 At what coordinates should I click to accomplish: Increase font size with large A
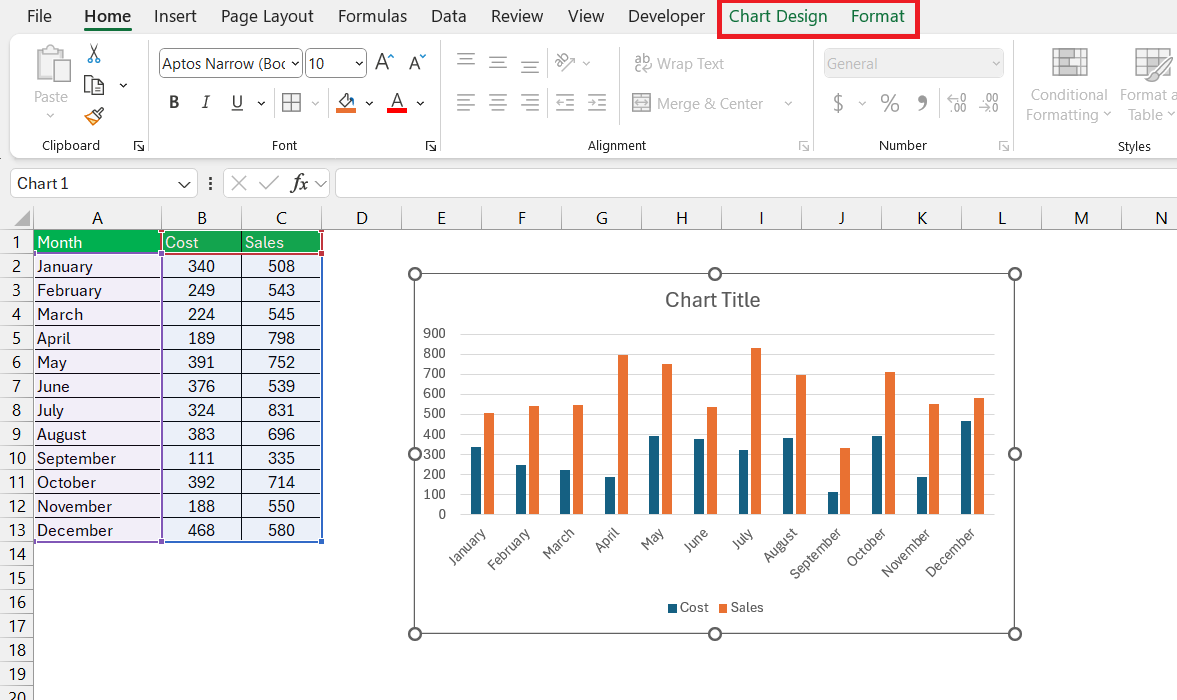click(384, 63)
